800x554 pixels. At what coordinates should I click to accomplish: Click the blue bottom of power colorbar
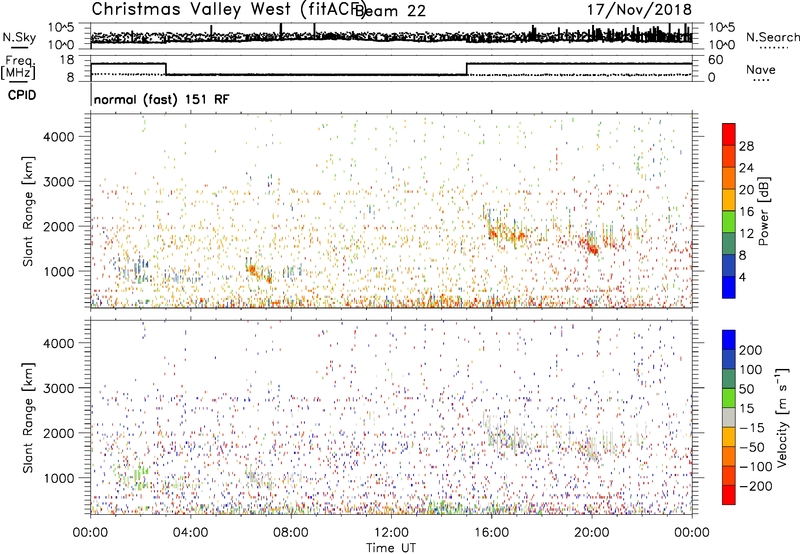pyautogui.click(x=729, y=287)
